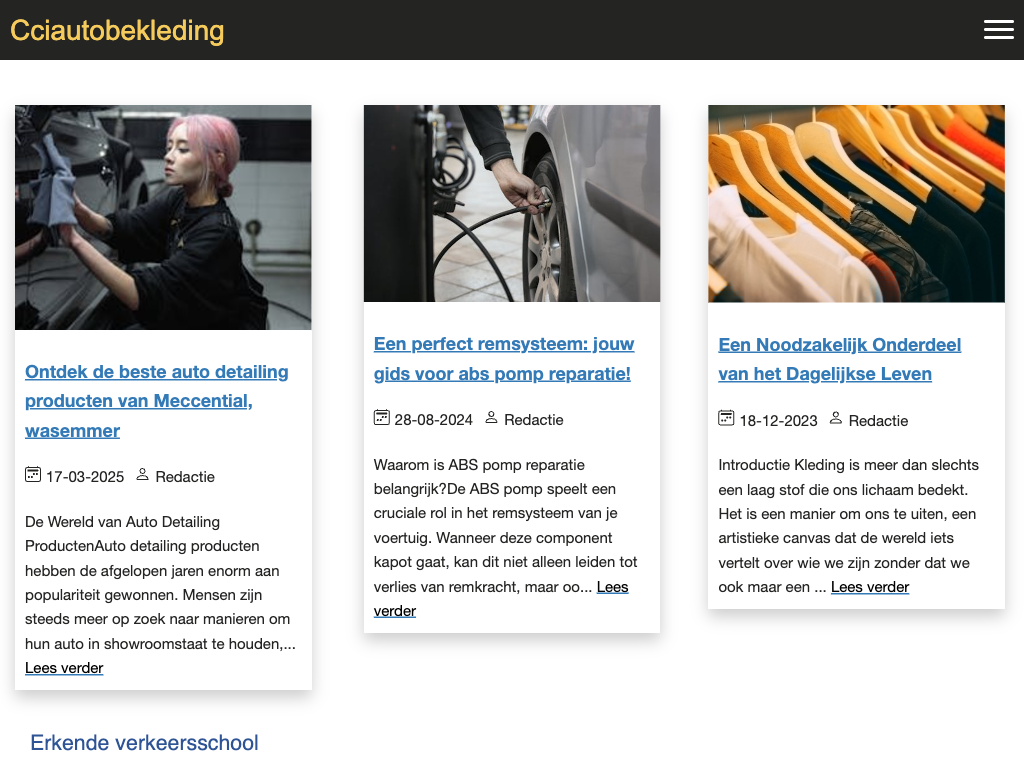The image size is (1024, 768).
Task: Click the clothes on hangers photo
Action: point(856,203)
